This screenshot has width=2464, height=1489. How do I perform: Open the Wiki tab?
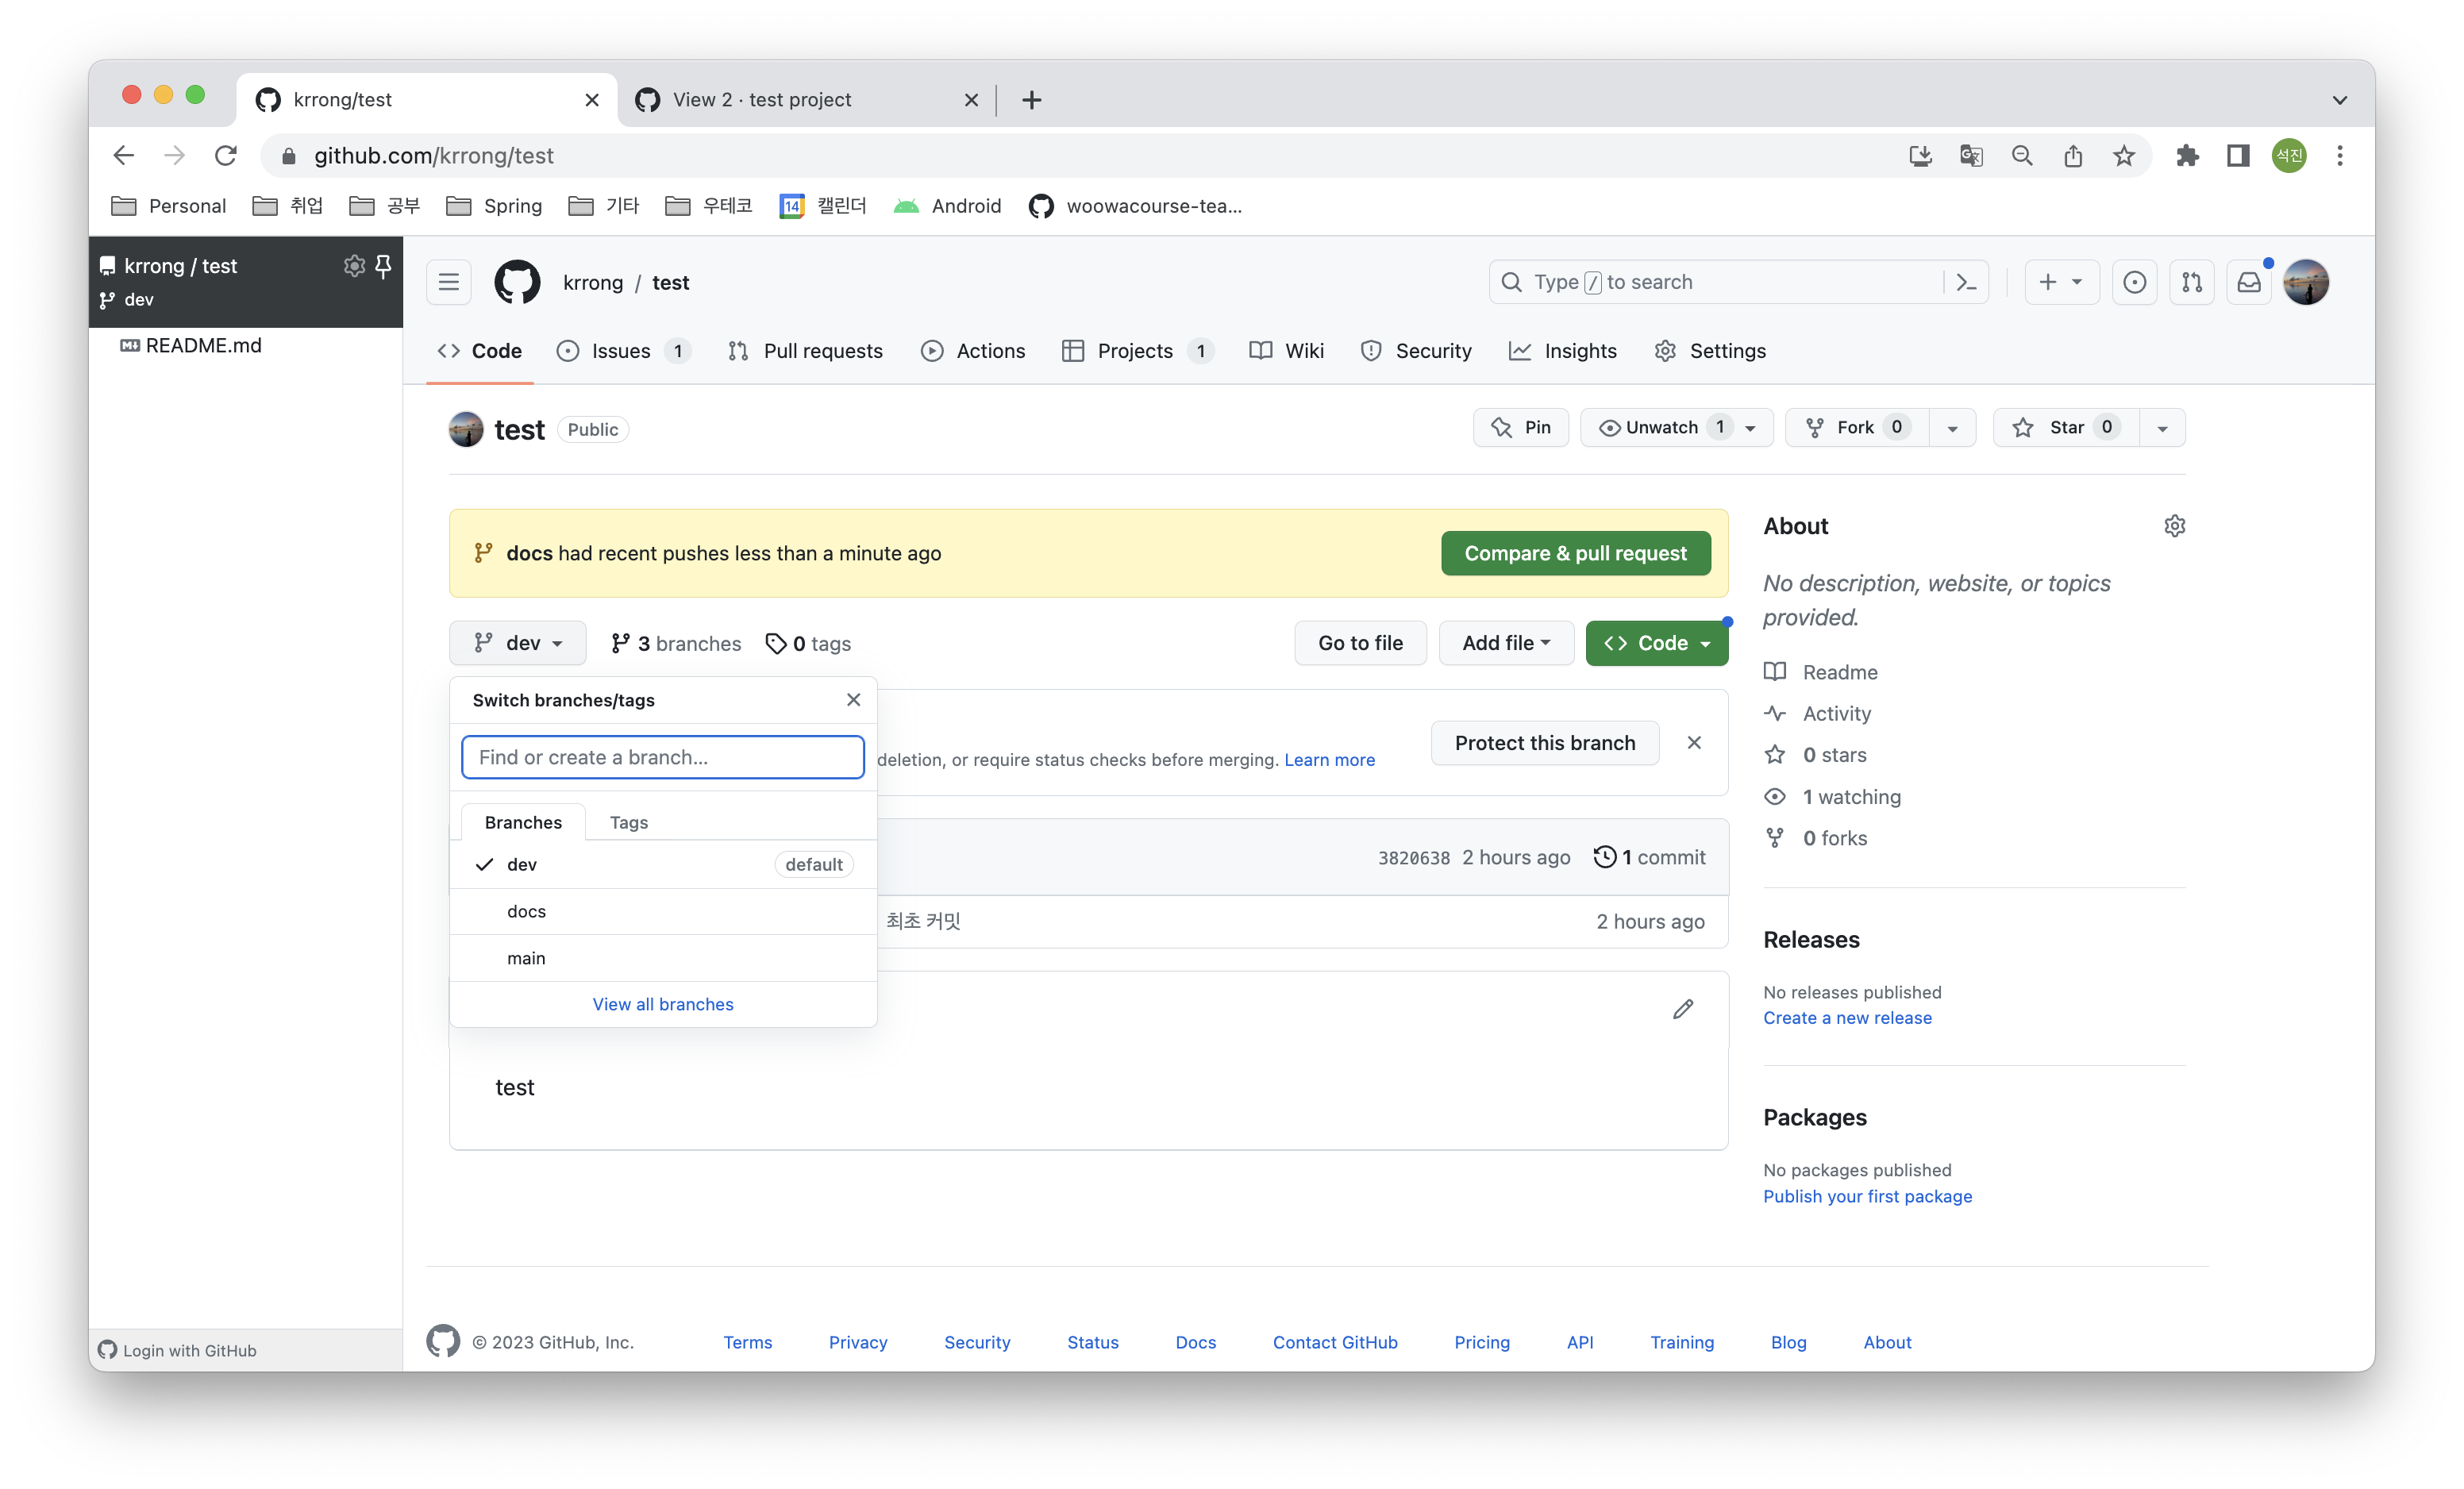[x=1286, y=351]
